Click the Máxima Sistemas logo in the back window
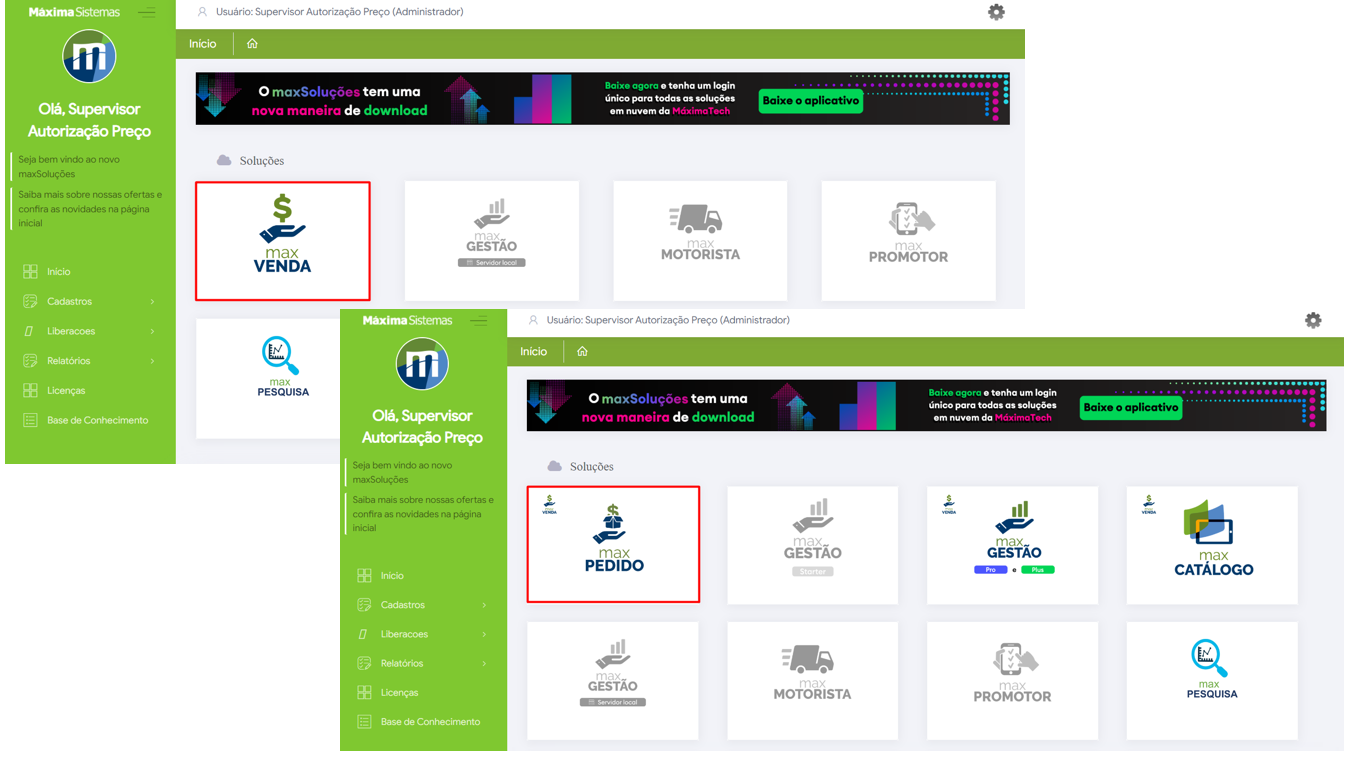The height and width of the screenshot is (757, 1349). pos(74,13)
